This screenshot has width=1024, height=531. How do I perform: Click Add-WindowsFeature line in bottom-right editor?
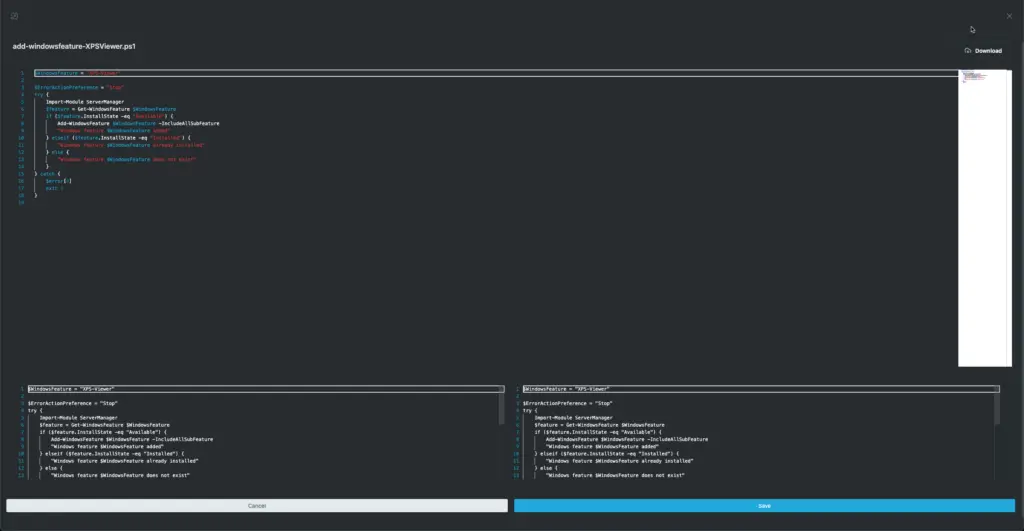pyautogui.click(x=627, y=439)
